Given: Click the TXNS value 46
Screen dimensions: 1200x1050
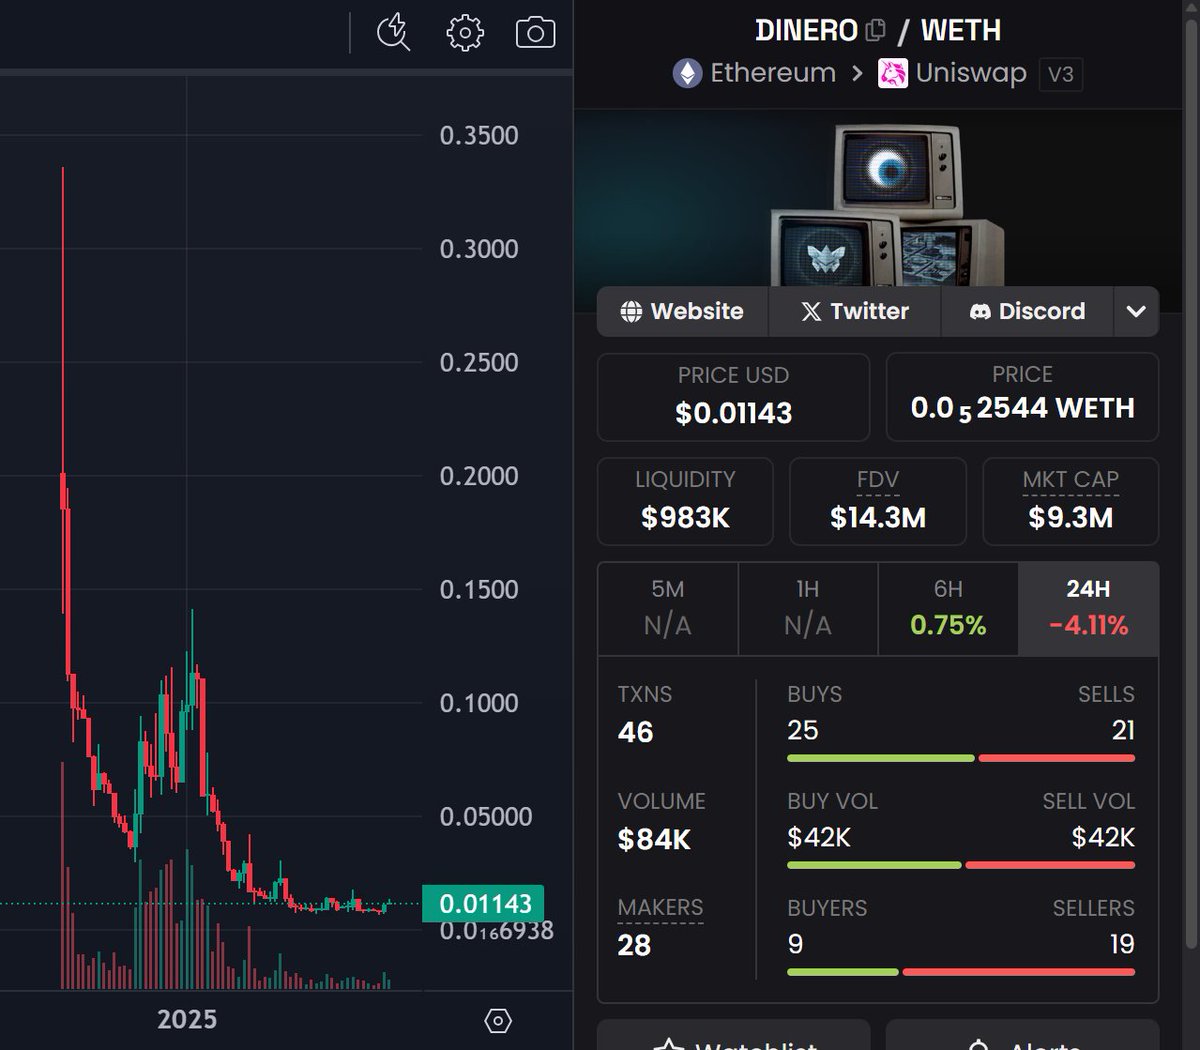Looking at the screenshot, I should (x=636, y=732).
